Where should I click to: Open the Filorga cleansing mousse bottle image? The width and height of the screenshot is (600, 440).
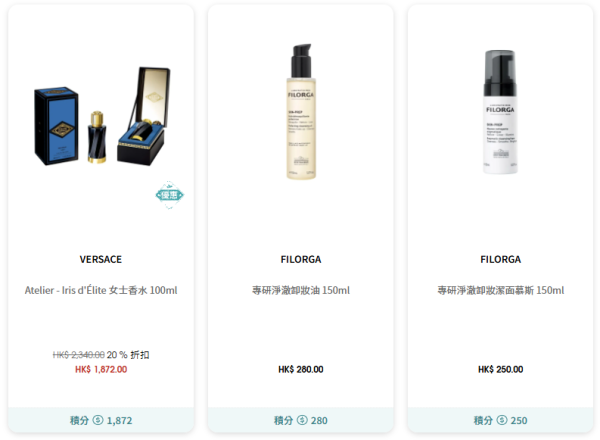click(500, 112)
